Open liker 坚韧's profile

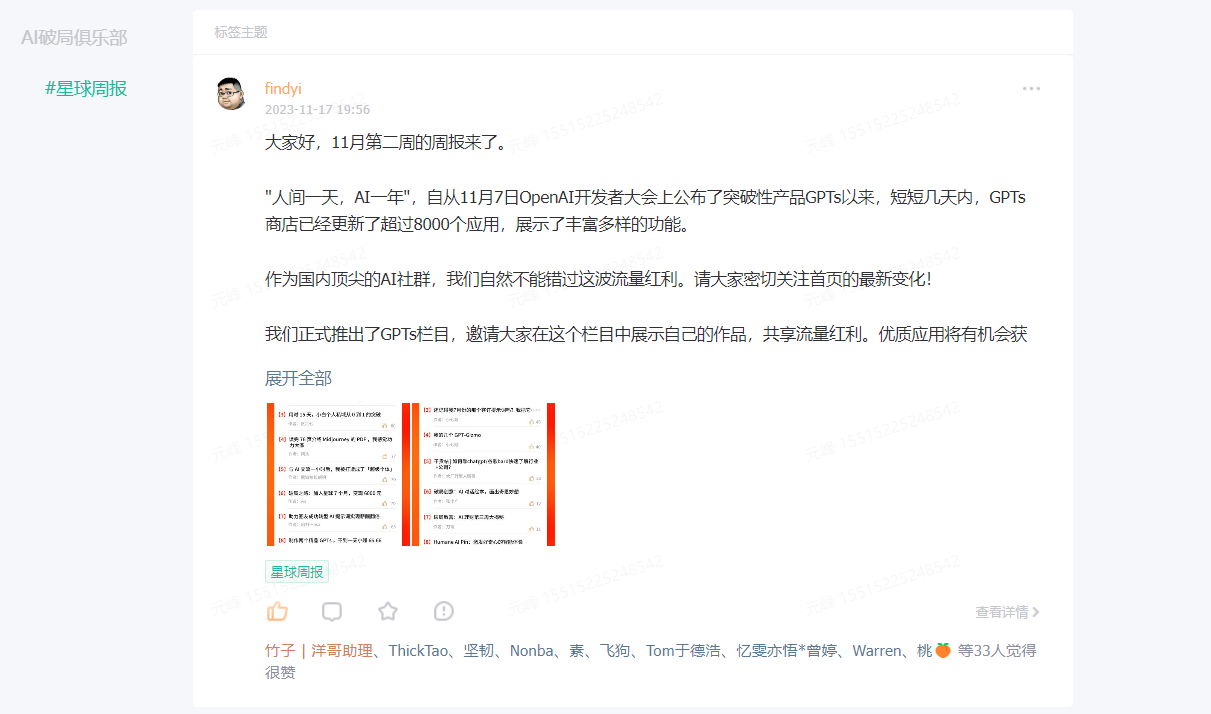coord(479,650)
